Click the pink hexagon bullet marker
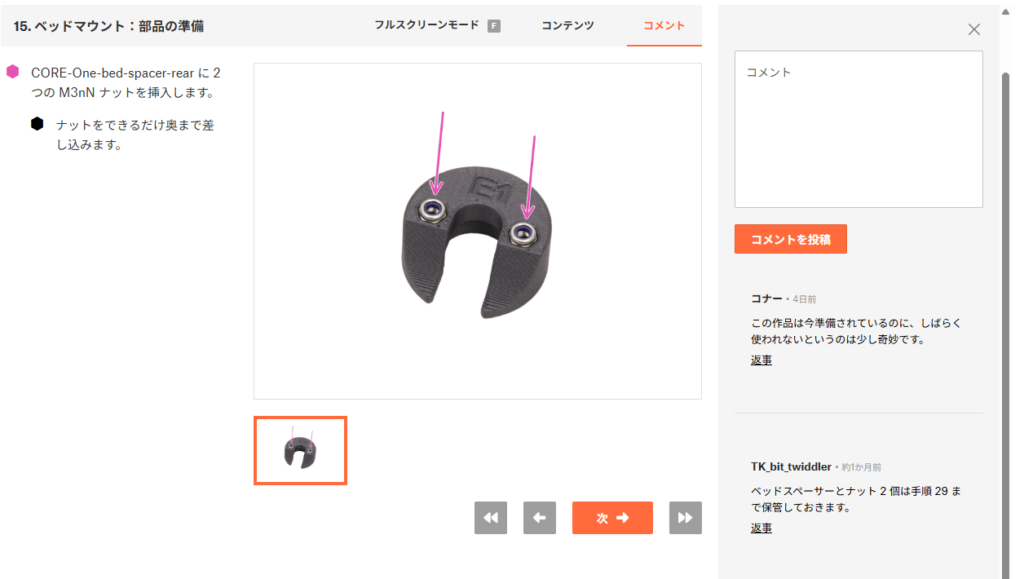 pyautogui.click(x=12, y=72)
